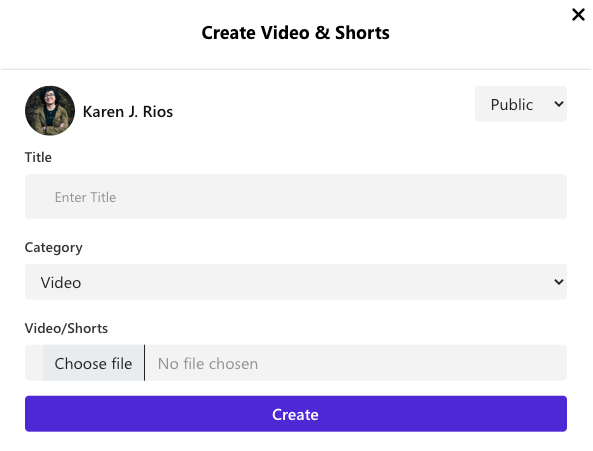This screenshot has width=593, height=451.
Task: Click the purple Create button
Action: (296, 414)
